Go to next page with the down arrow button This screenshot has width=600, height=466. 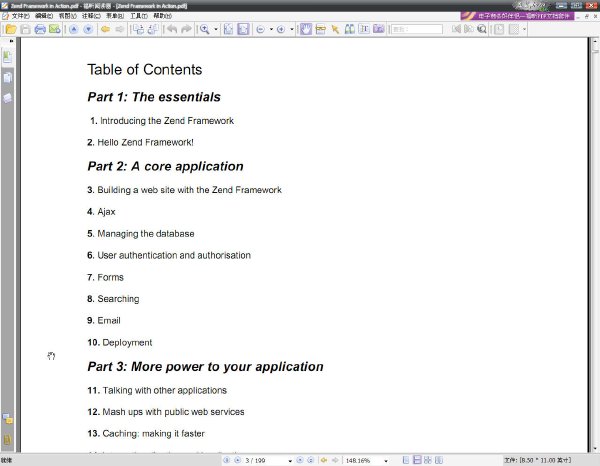point(88,29)
